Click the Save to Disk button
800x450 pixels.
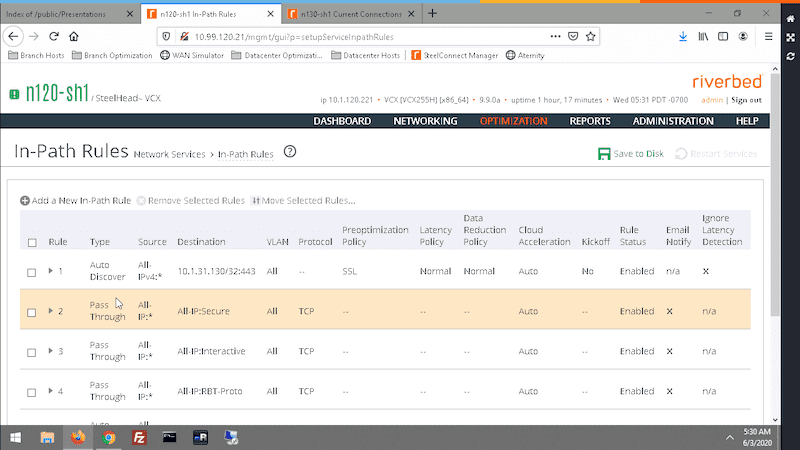(631, 154)
